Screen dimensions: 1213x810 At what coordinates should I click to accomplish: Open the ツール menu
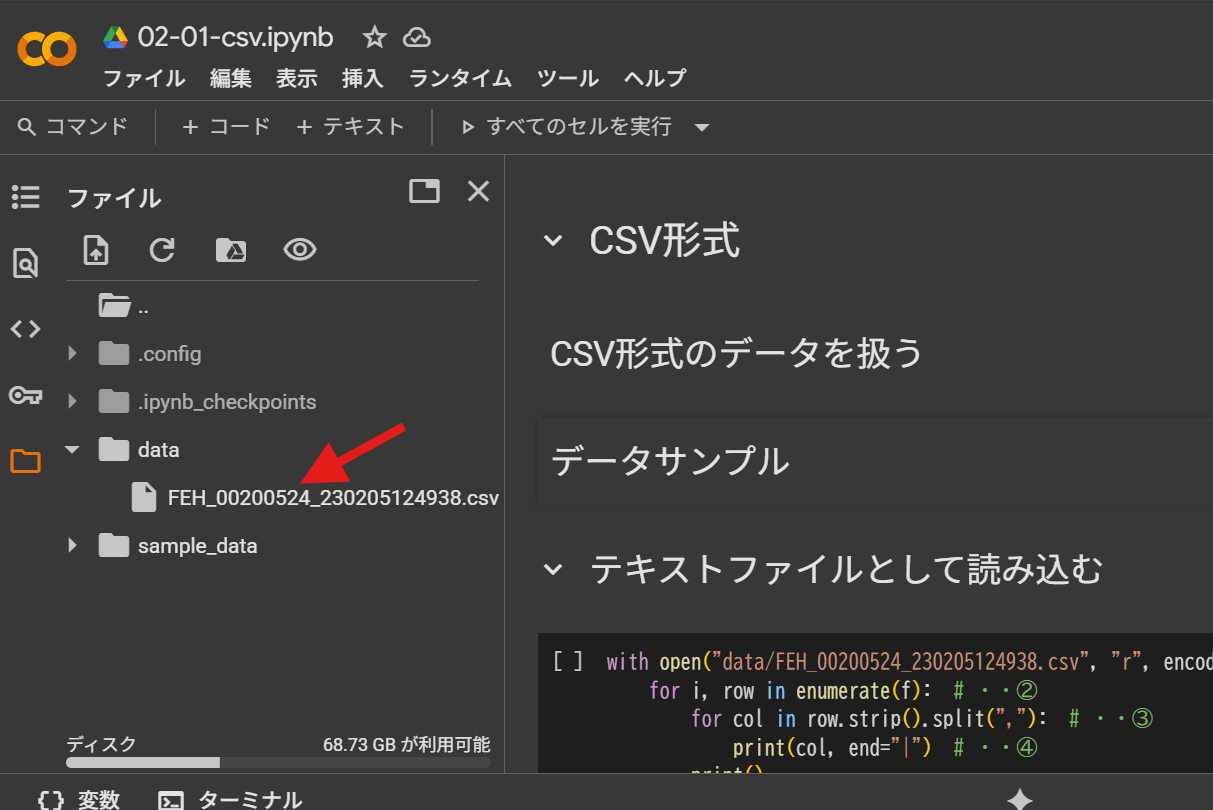[567, 78]
